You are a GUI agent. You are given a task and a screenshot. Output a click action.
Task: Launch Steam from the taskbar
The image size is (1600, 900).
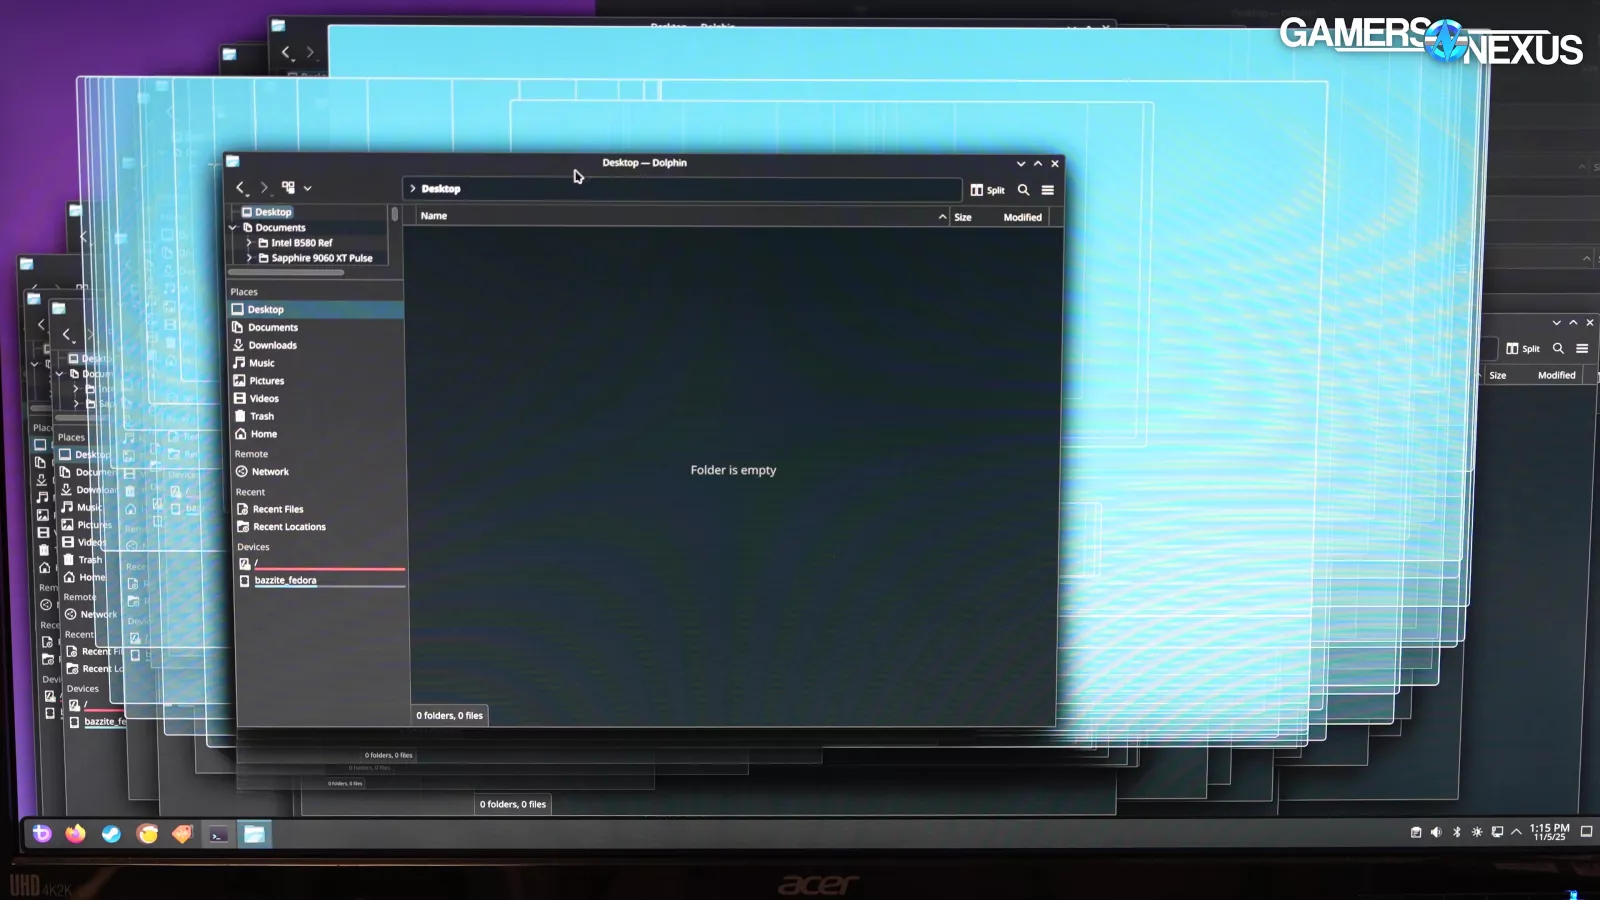(111, 834)
